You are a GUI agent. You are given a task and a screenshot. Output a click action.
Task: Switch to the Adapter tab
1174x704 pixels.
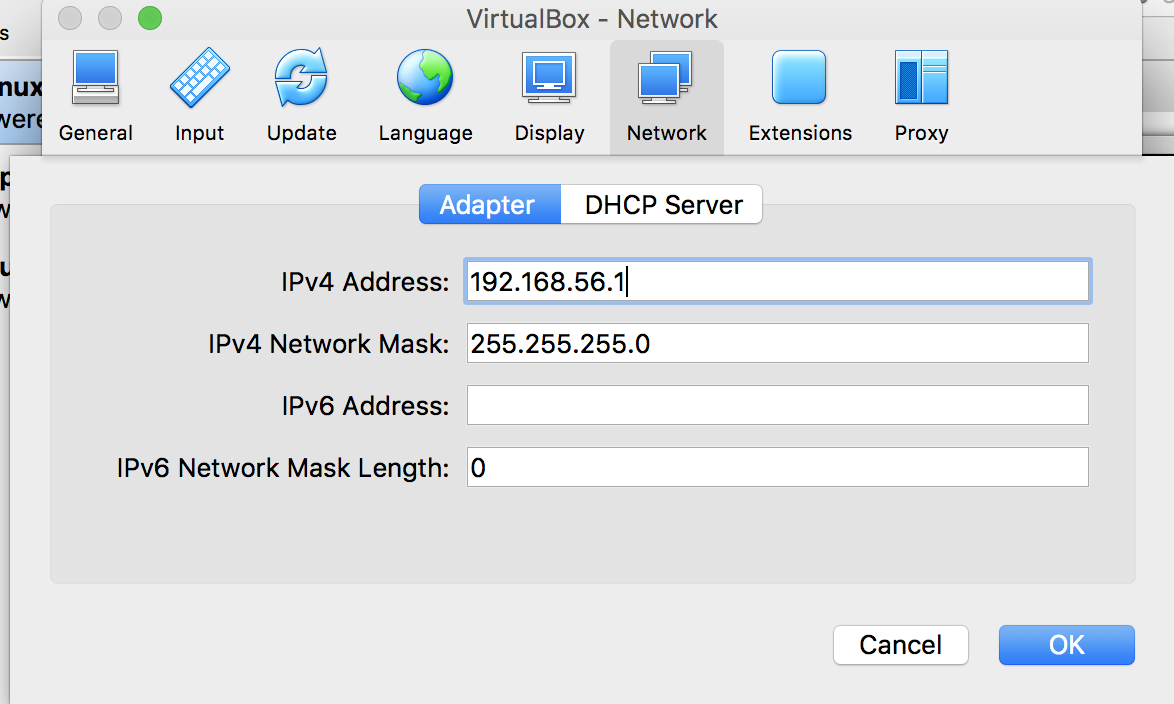[x=490, y=204]
